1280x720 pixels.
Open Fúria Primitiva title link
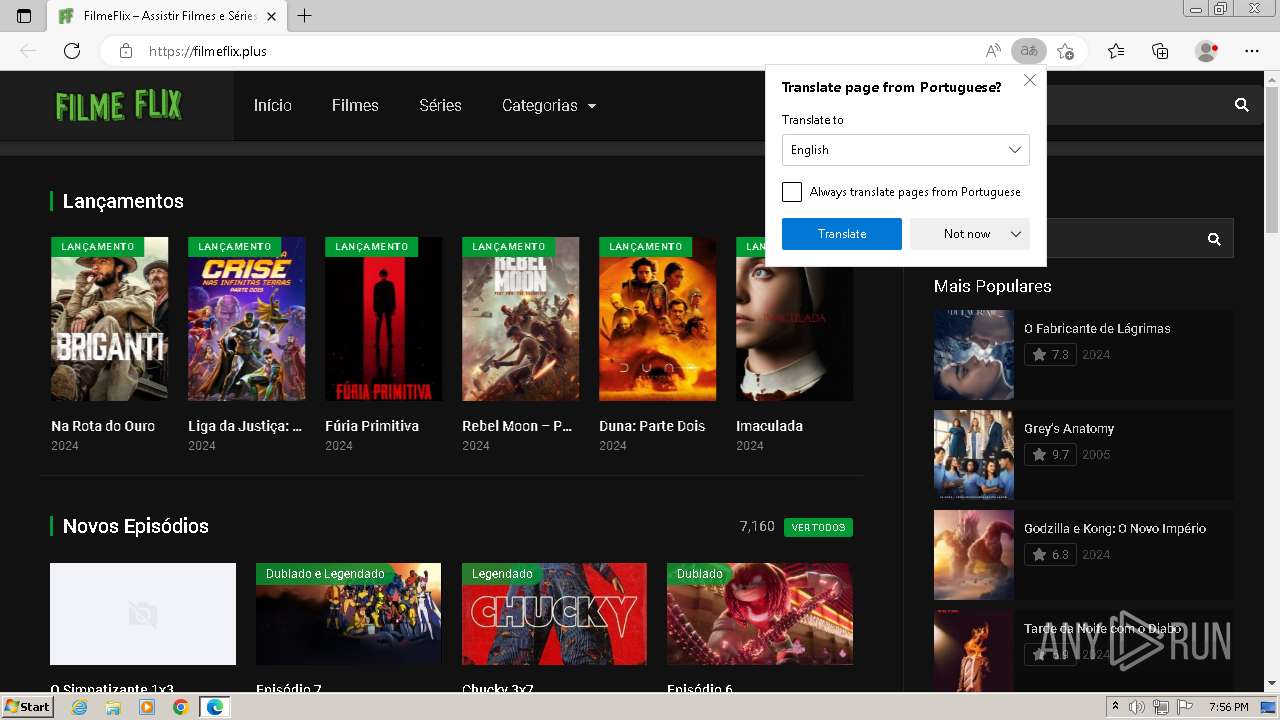point(372,426)
